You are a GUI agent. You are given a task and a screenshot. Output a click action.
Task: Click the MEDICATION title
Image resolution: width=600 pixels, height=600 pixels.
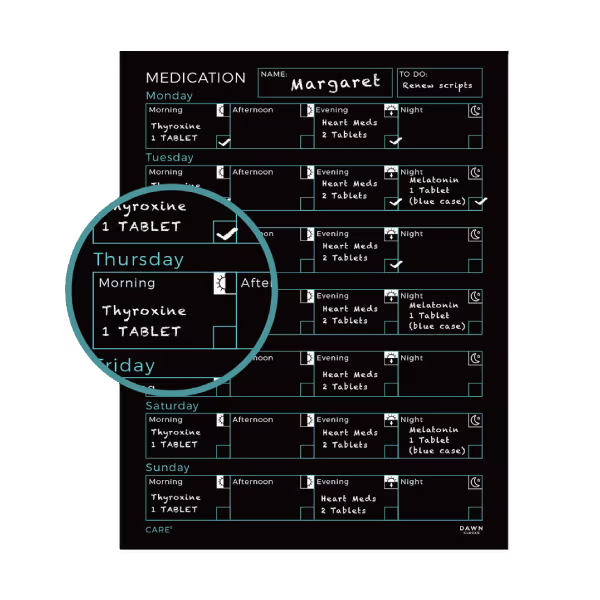pyautogui.click(x=195, y=78)
